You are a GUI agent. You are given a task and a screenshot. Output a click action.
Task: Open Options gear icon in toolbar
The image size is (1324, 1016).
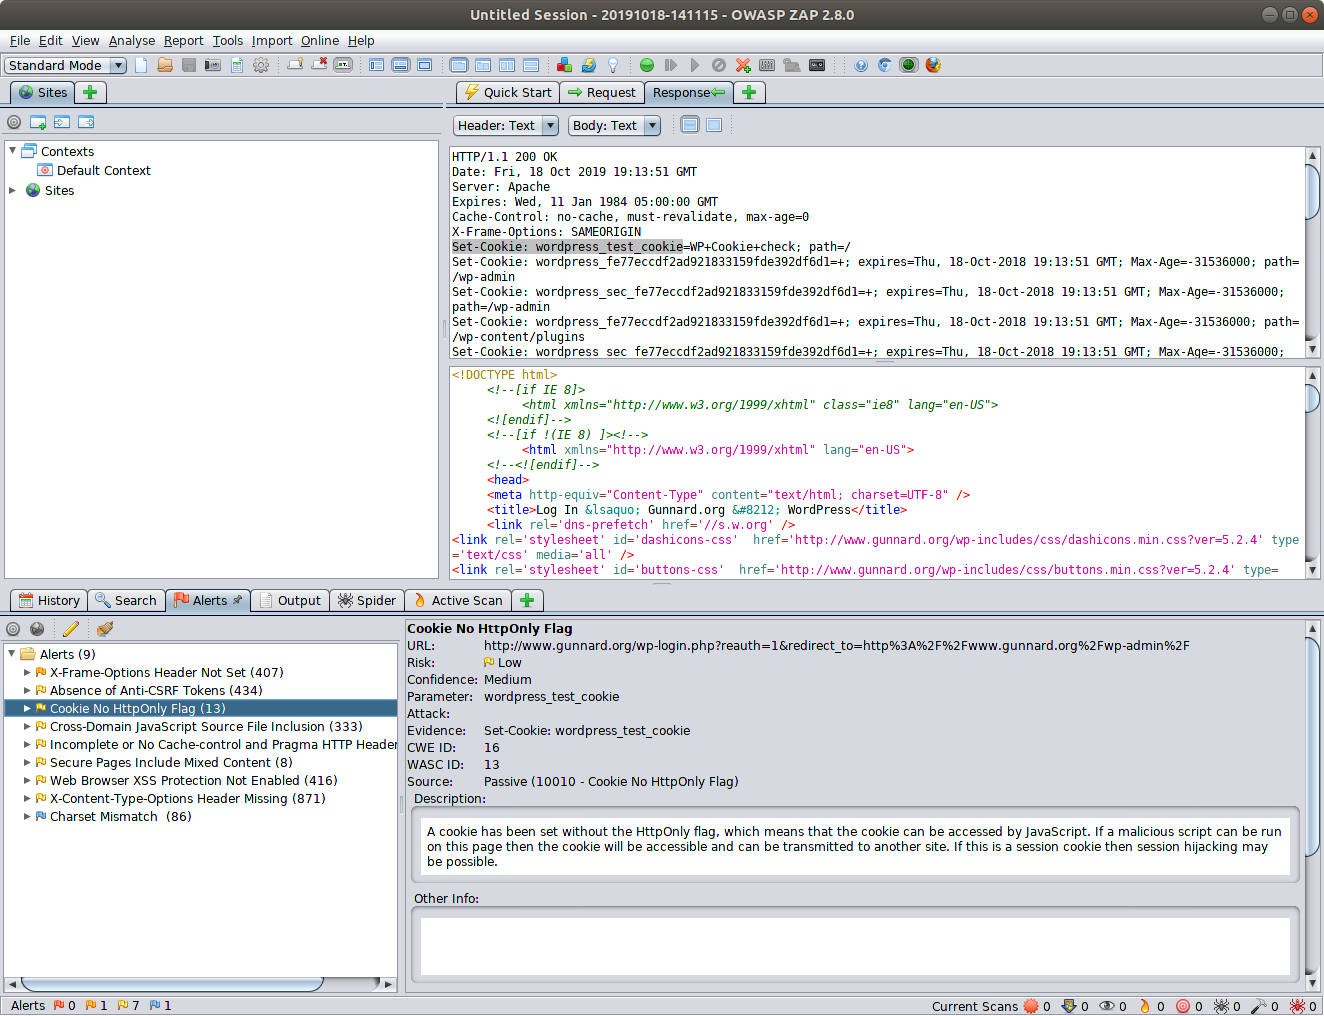pyautogui.click(x=261, y=65)
